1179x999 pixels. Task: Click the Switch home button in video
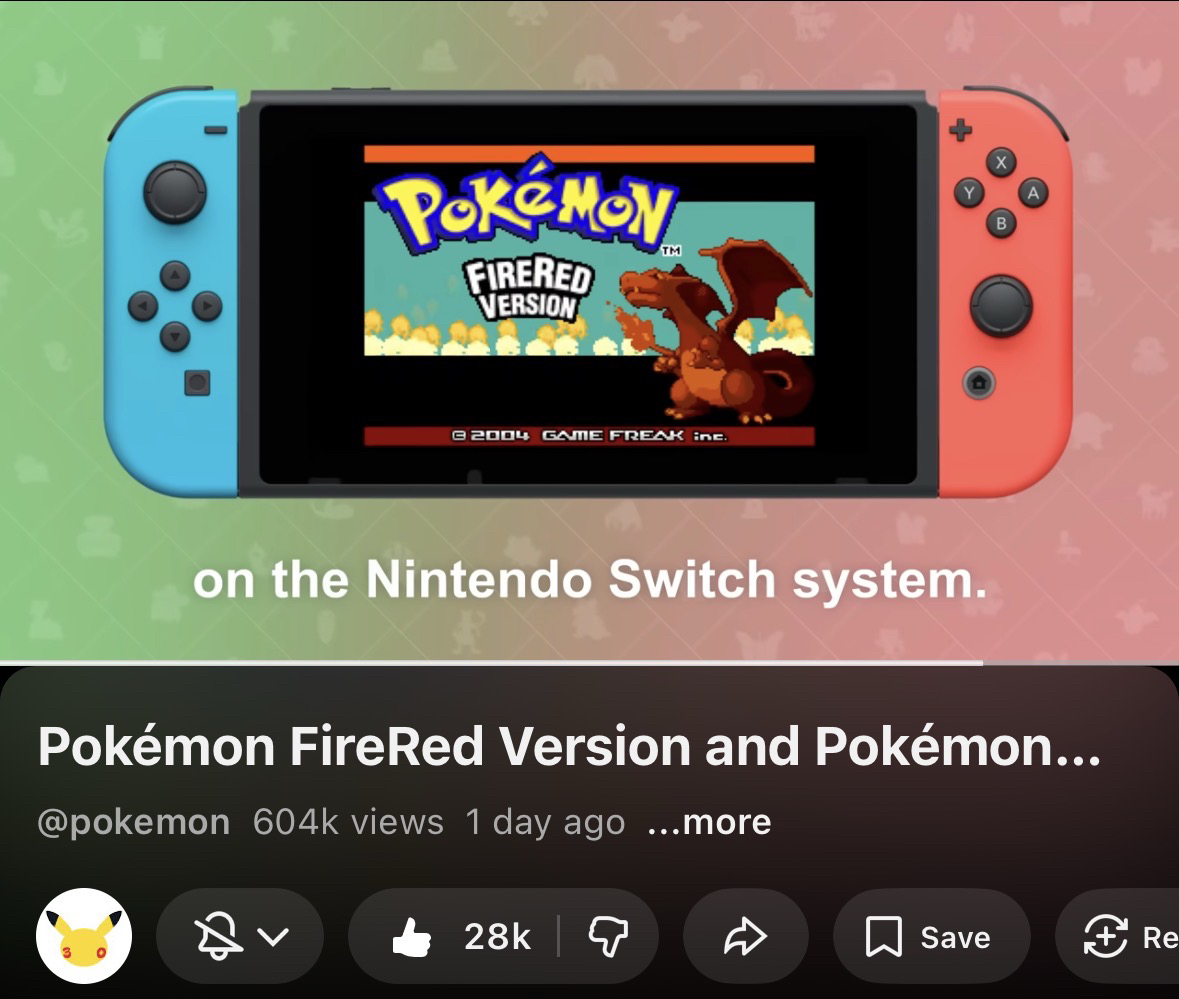pos(978,383)
